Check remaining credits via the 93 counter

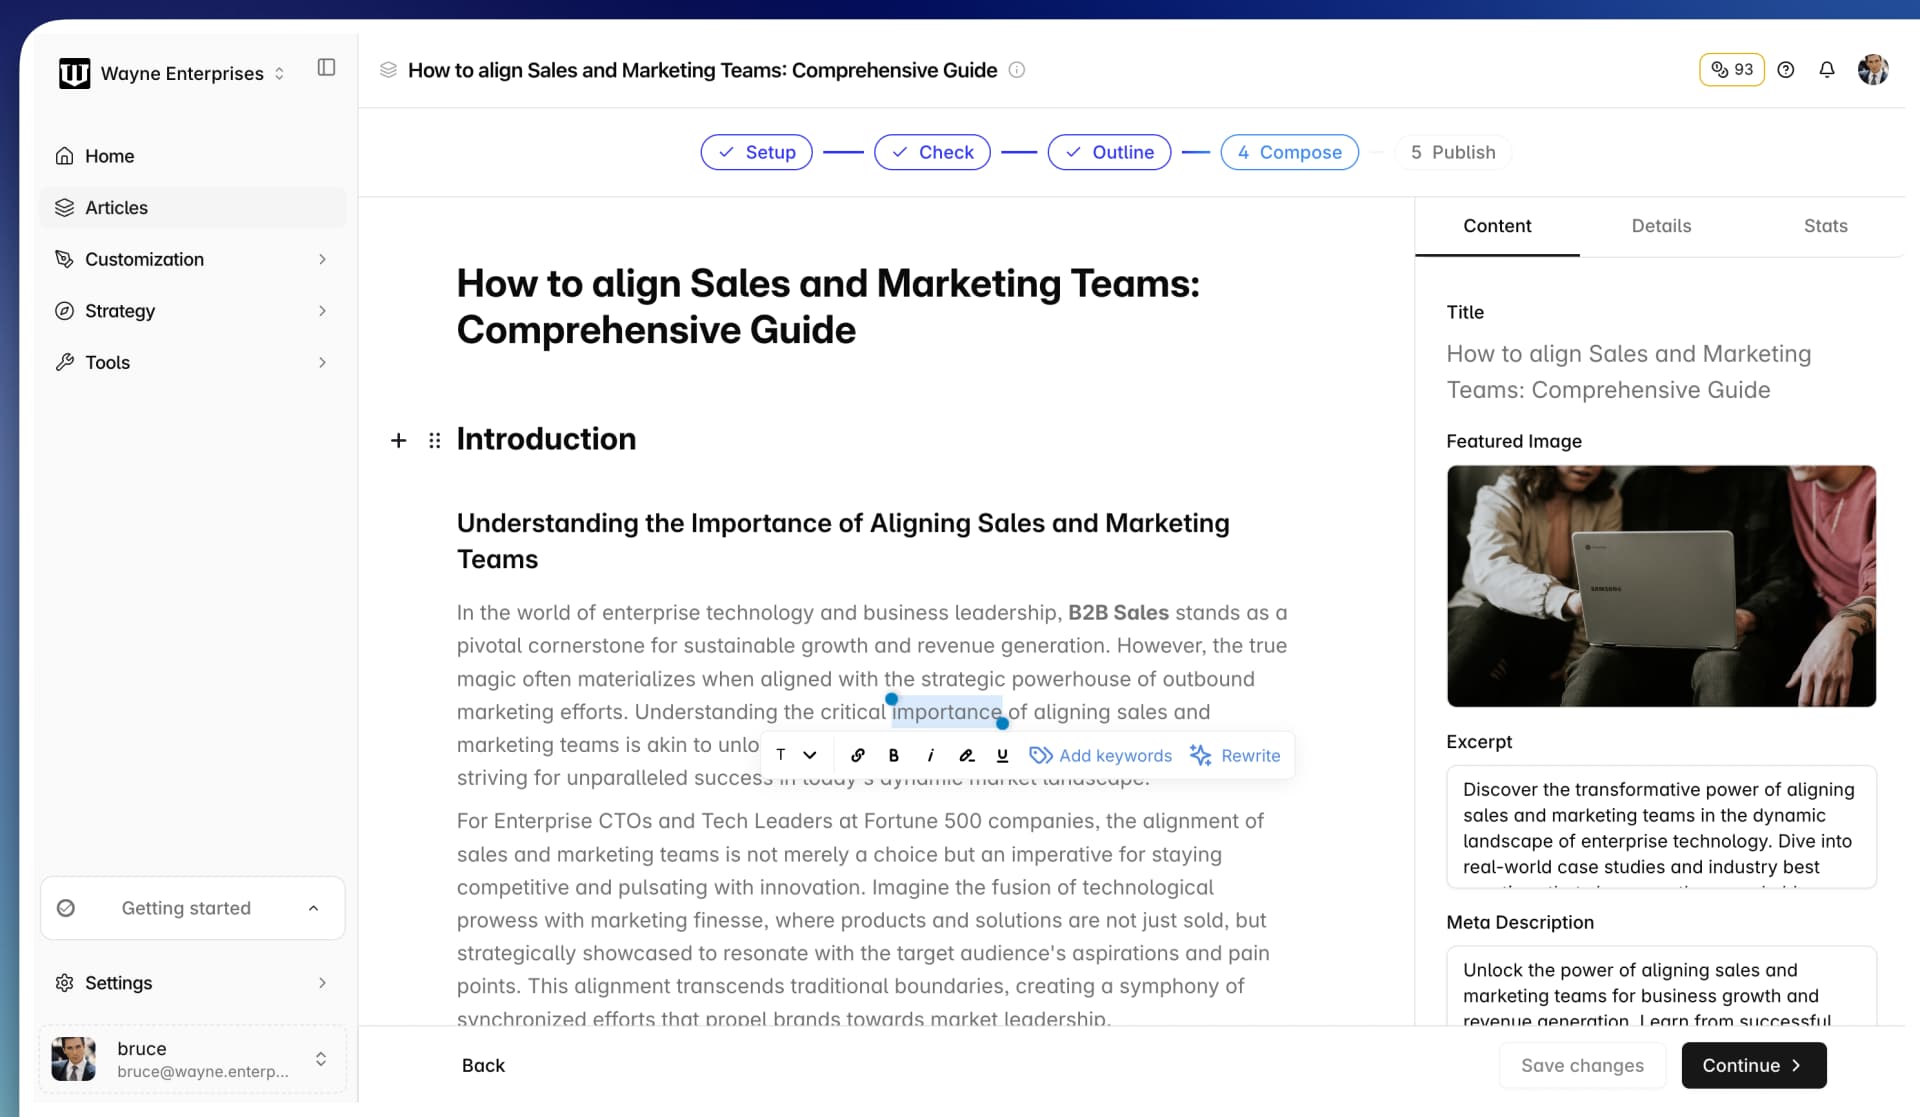[1731, 69]
